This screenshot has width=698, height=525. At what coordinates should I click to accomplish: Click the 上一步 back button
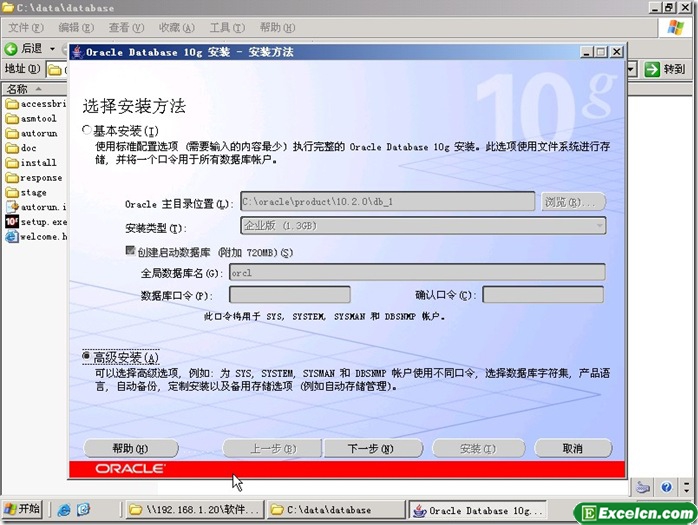(272, 448)
